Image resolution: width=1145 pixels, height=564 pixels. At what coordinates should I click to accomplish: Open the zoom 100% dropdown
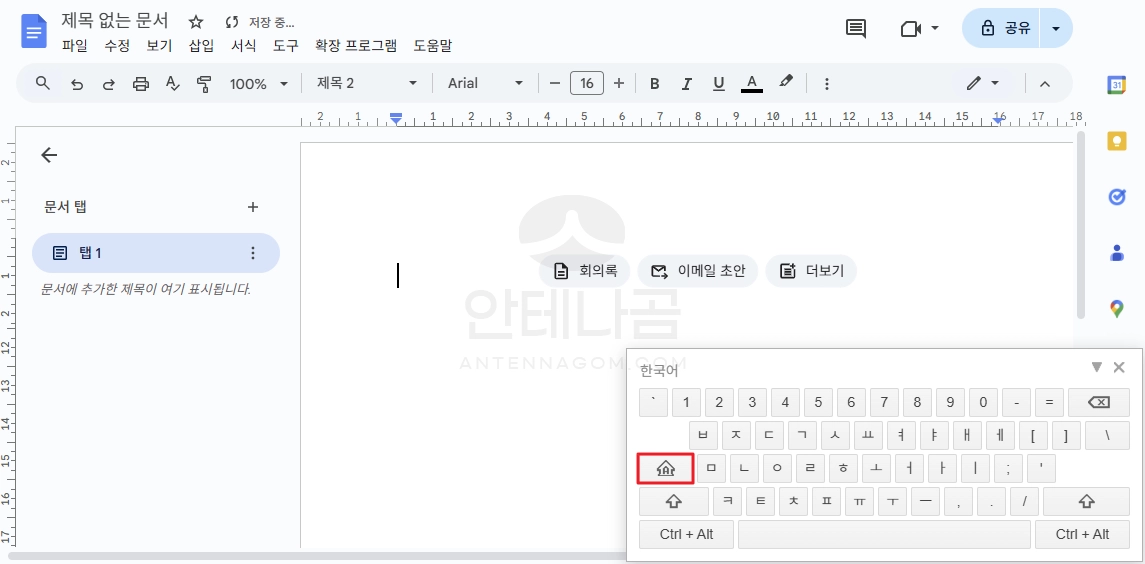[x=258, y=84]
